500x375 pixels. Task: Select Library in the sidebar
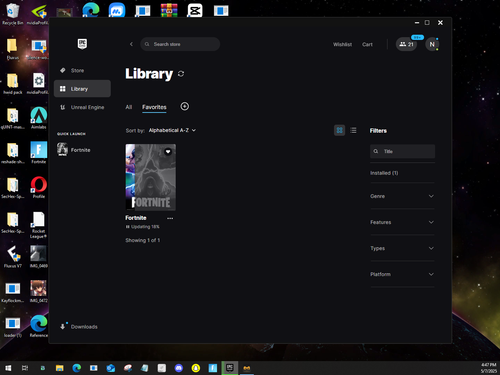coord(82,89)
